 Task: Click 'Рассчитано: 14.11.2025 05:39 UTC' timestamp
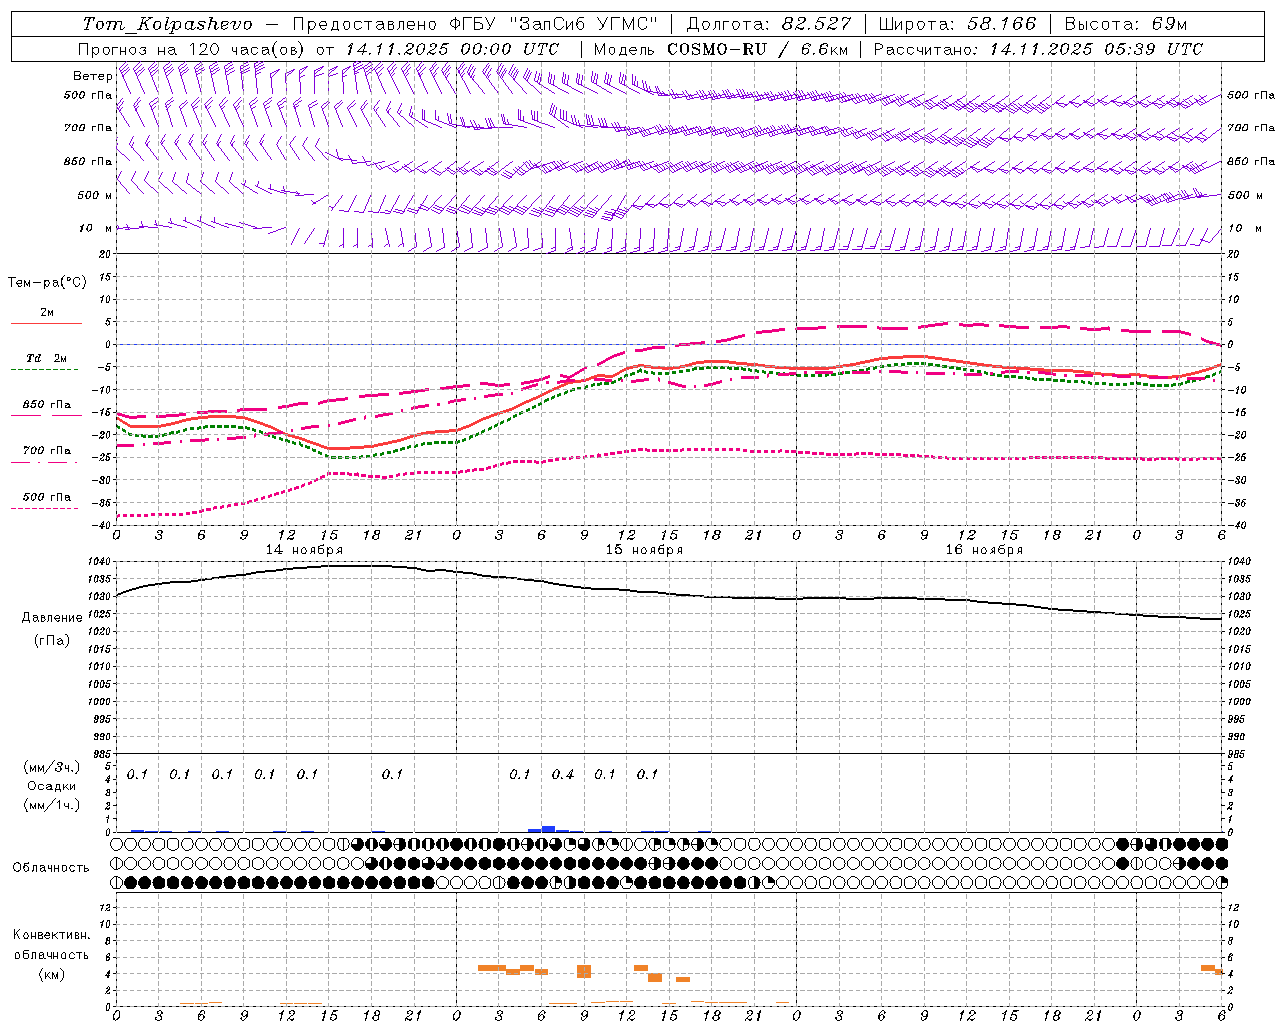pos(1038,49)
